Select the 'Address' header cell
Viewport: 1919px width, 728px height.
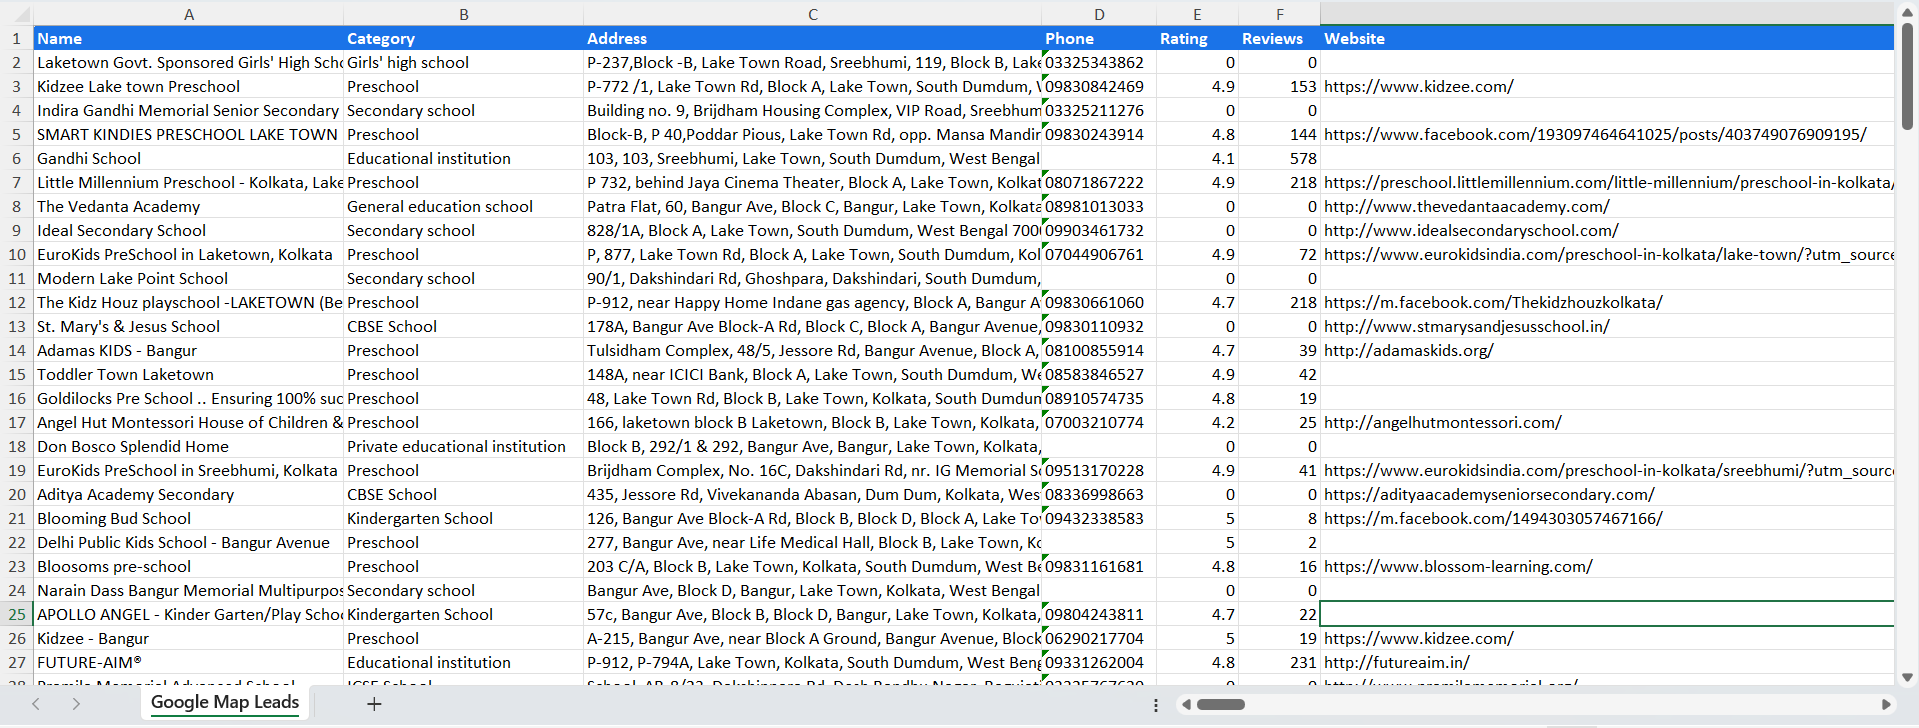click(813, 38)
